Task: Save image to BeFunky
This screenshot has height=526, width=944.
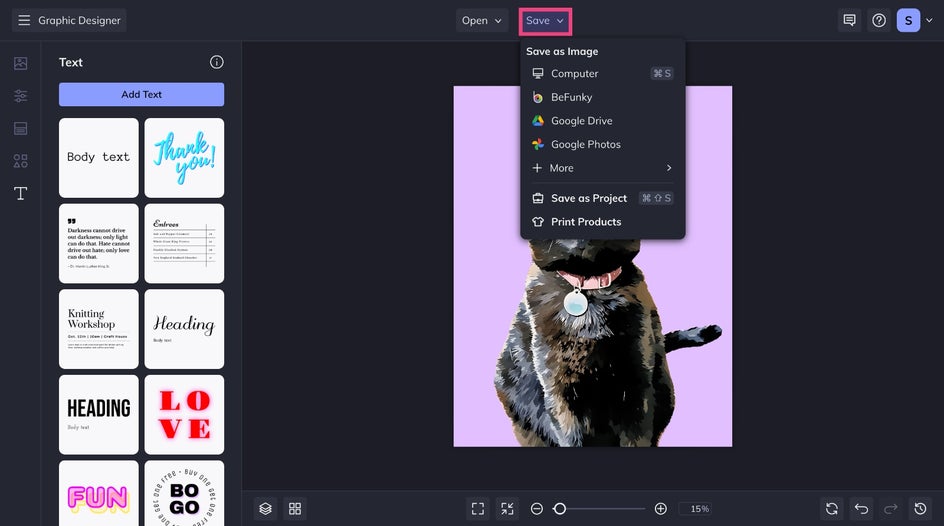Action: click(602, 97)
